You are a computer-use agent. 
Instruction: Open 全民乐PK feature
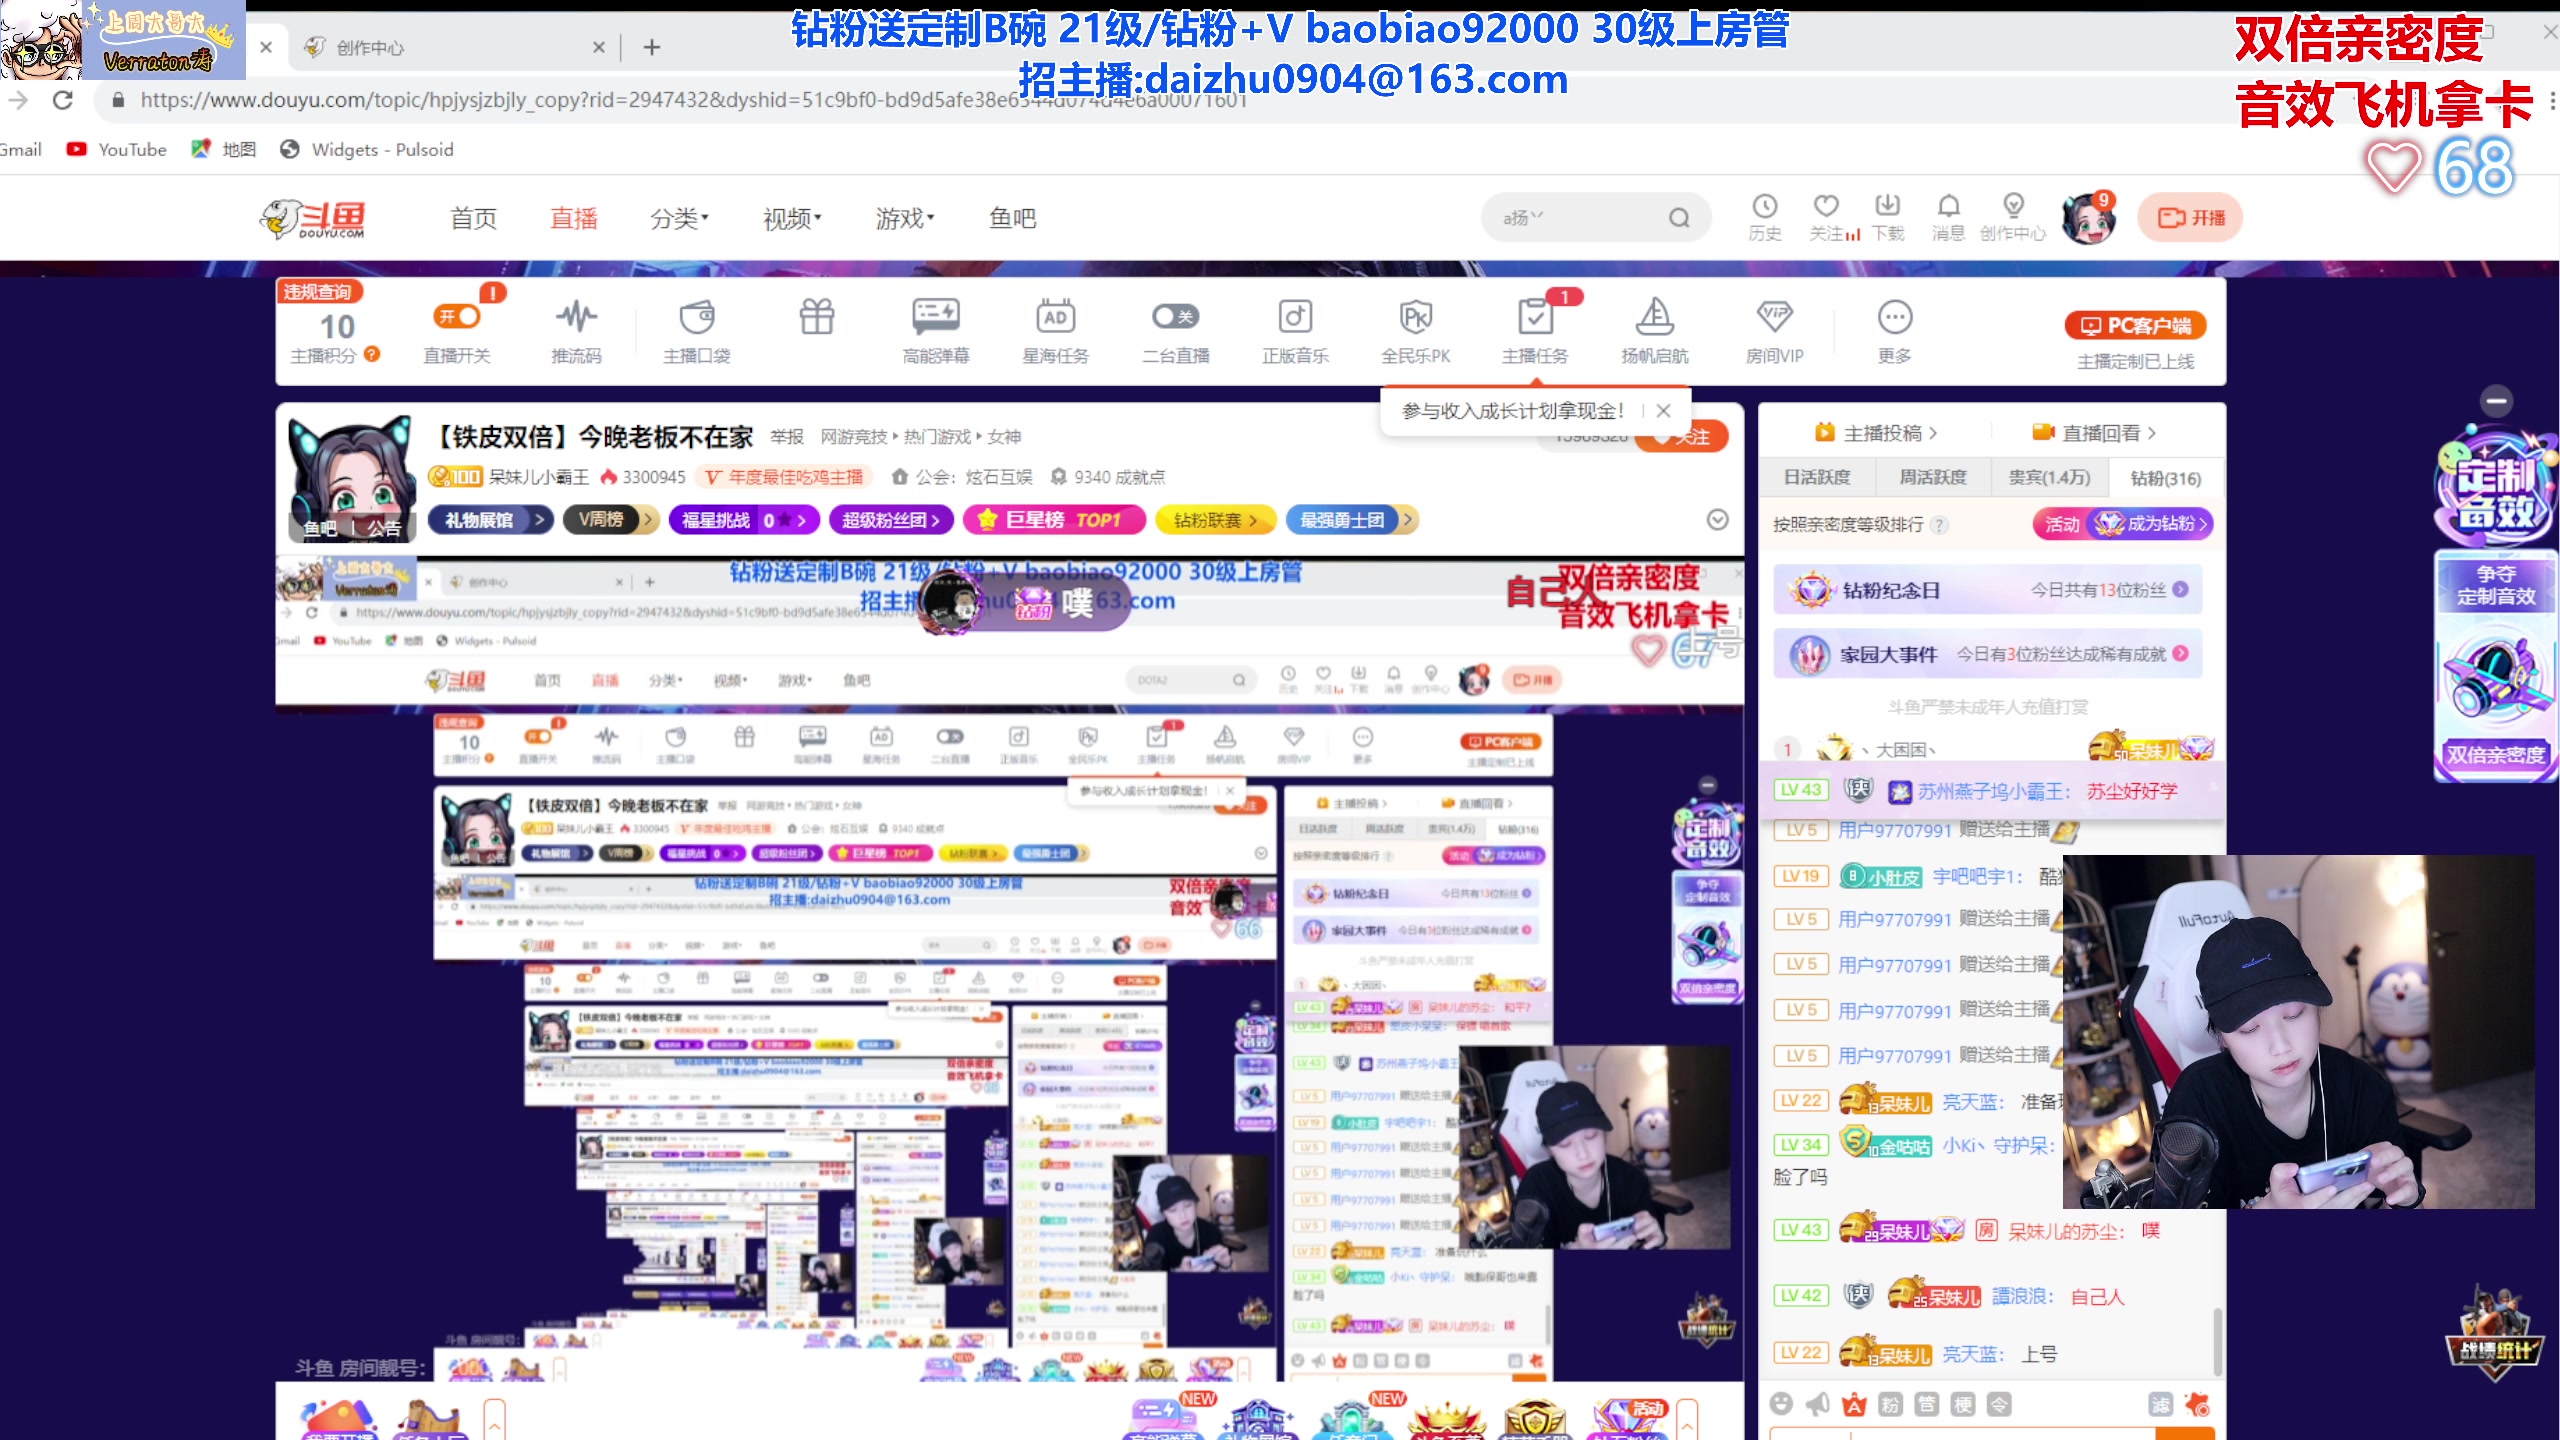tap(1415, 332)
